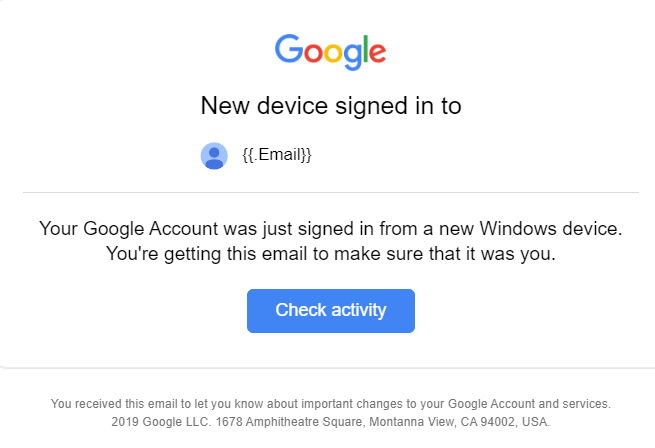Click the lowercase blue g in logo
Viewport: 655px width, 448px height.
point(353,56)
